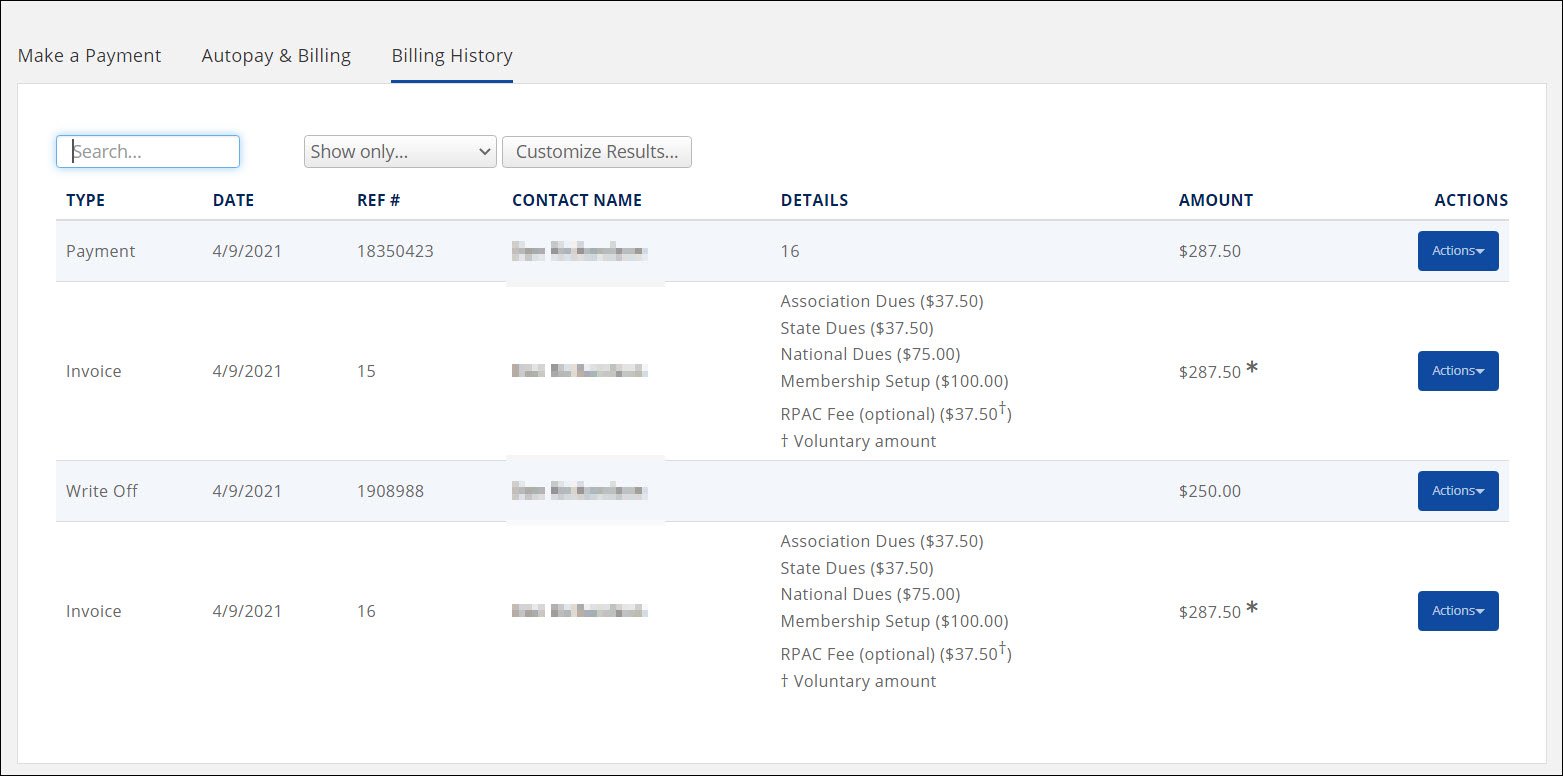Click the asterisk beside Invoice 16 amount

click(1251, 610)
